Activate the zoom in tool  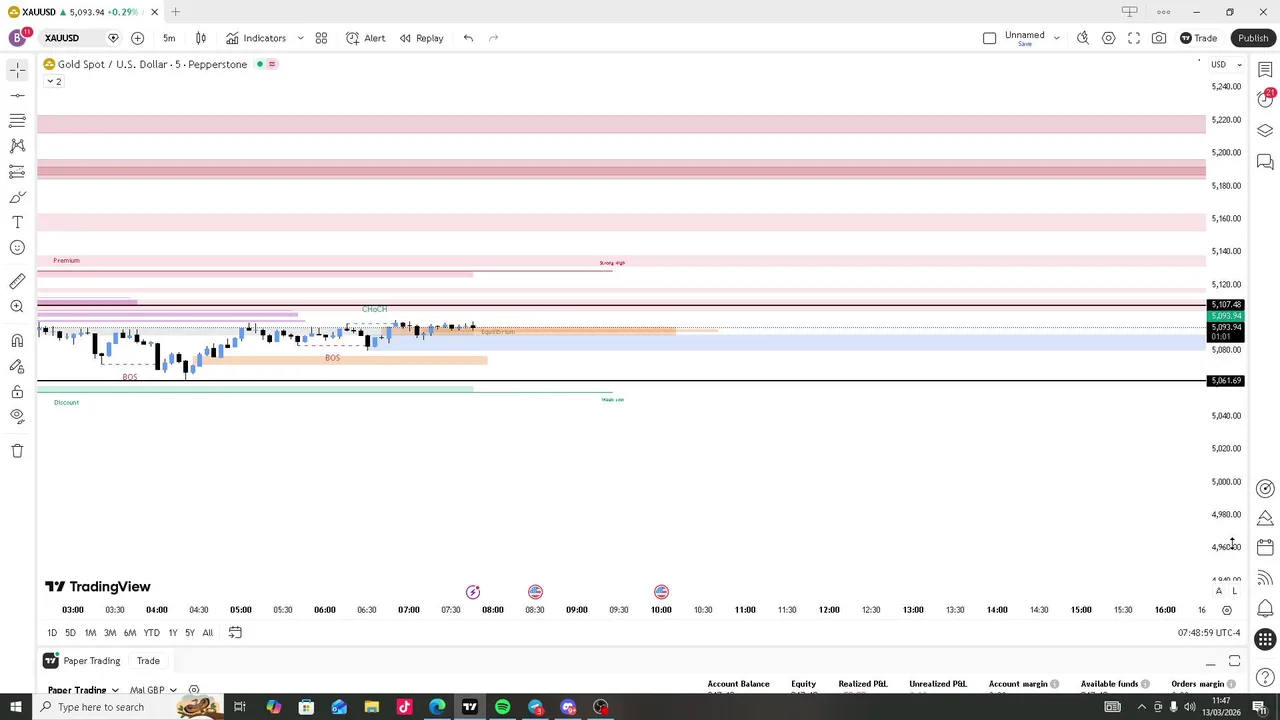coord(17,307)
